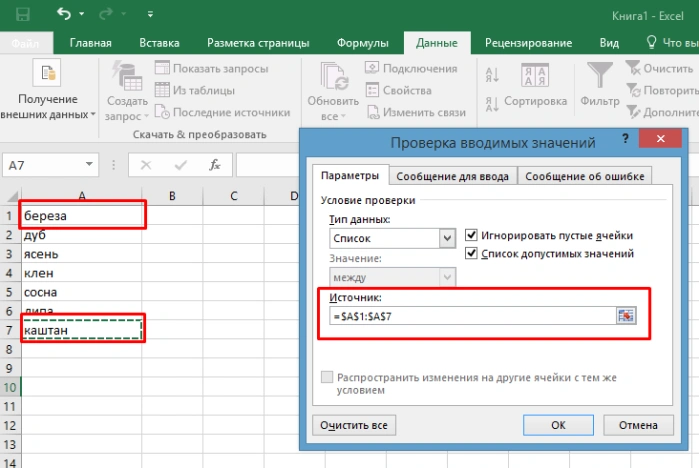
Task: Click the Очистить все button
Action: (354, 425)
